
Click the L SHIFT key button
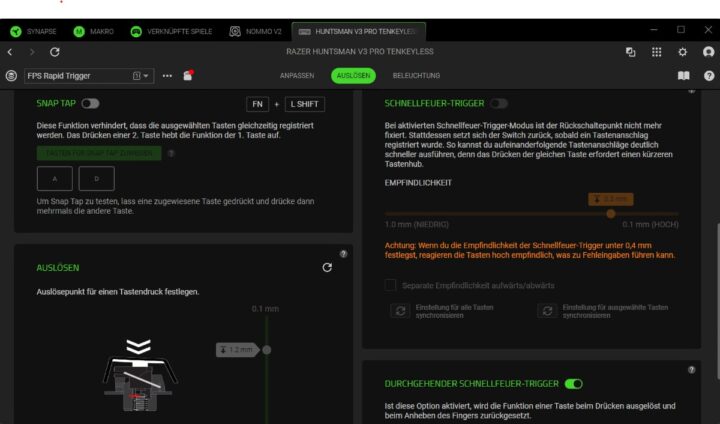[x=305, y=104]
